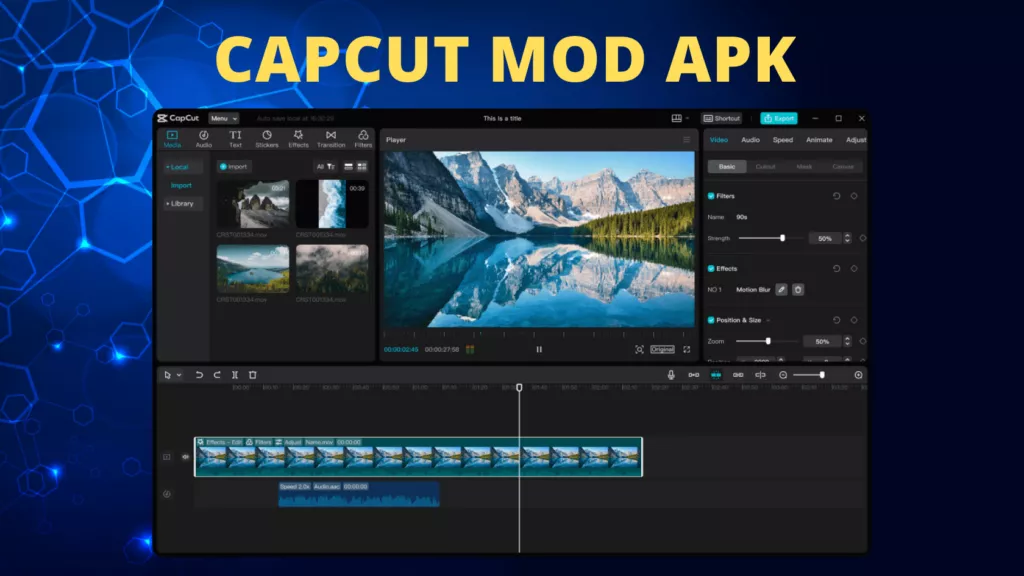
Task: Increase Strength value with stepper
Action: point(847,236)
